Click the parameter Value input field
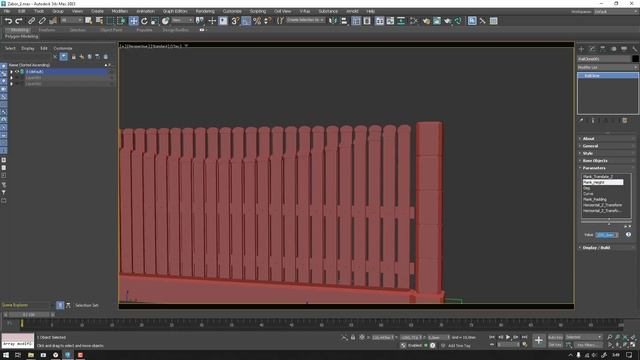 [607, 235]
